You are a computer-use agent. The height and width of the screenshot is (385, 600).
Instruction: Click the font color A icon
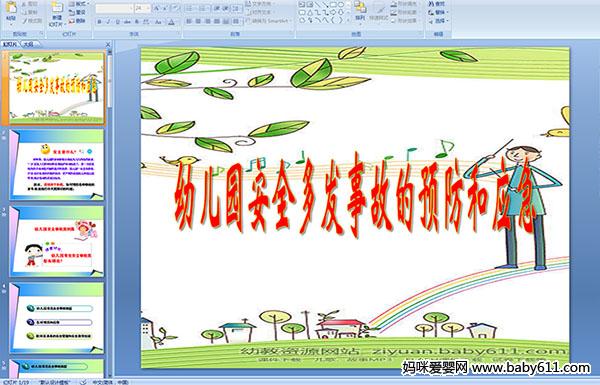pyautogui.click(x=171, y=22)
